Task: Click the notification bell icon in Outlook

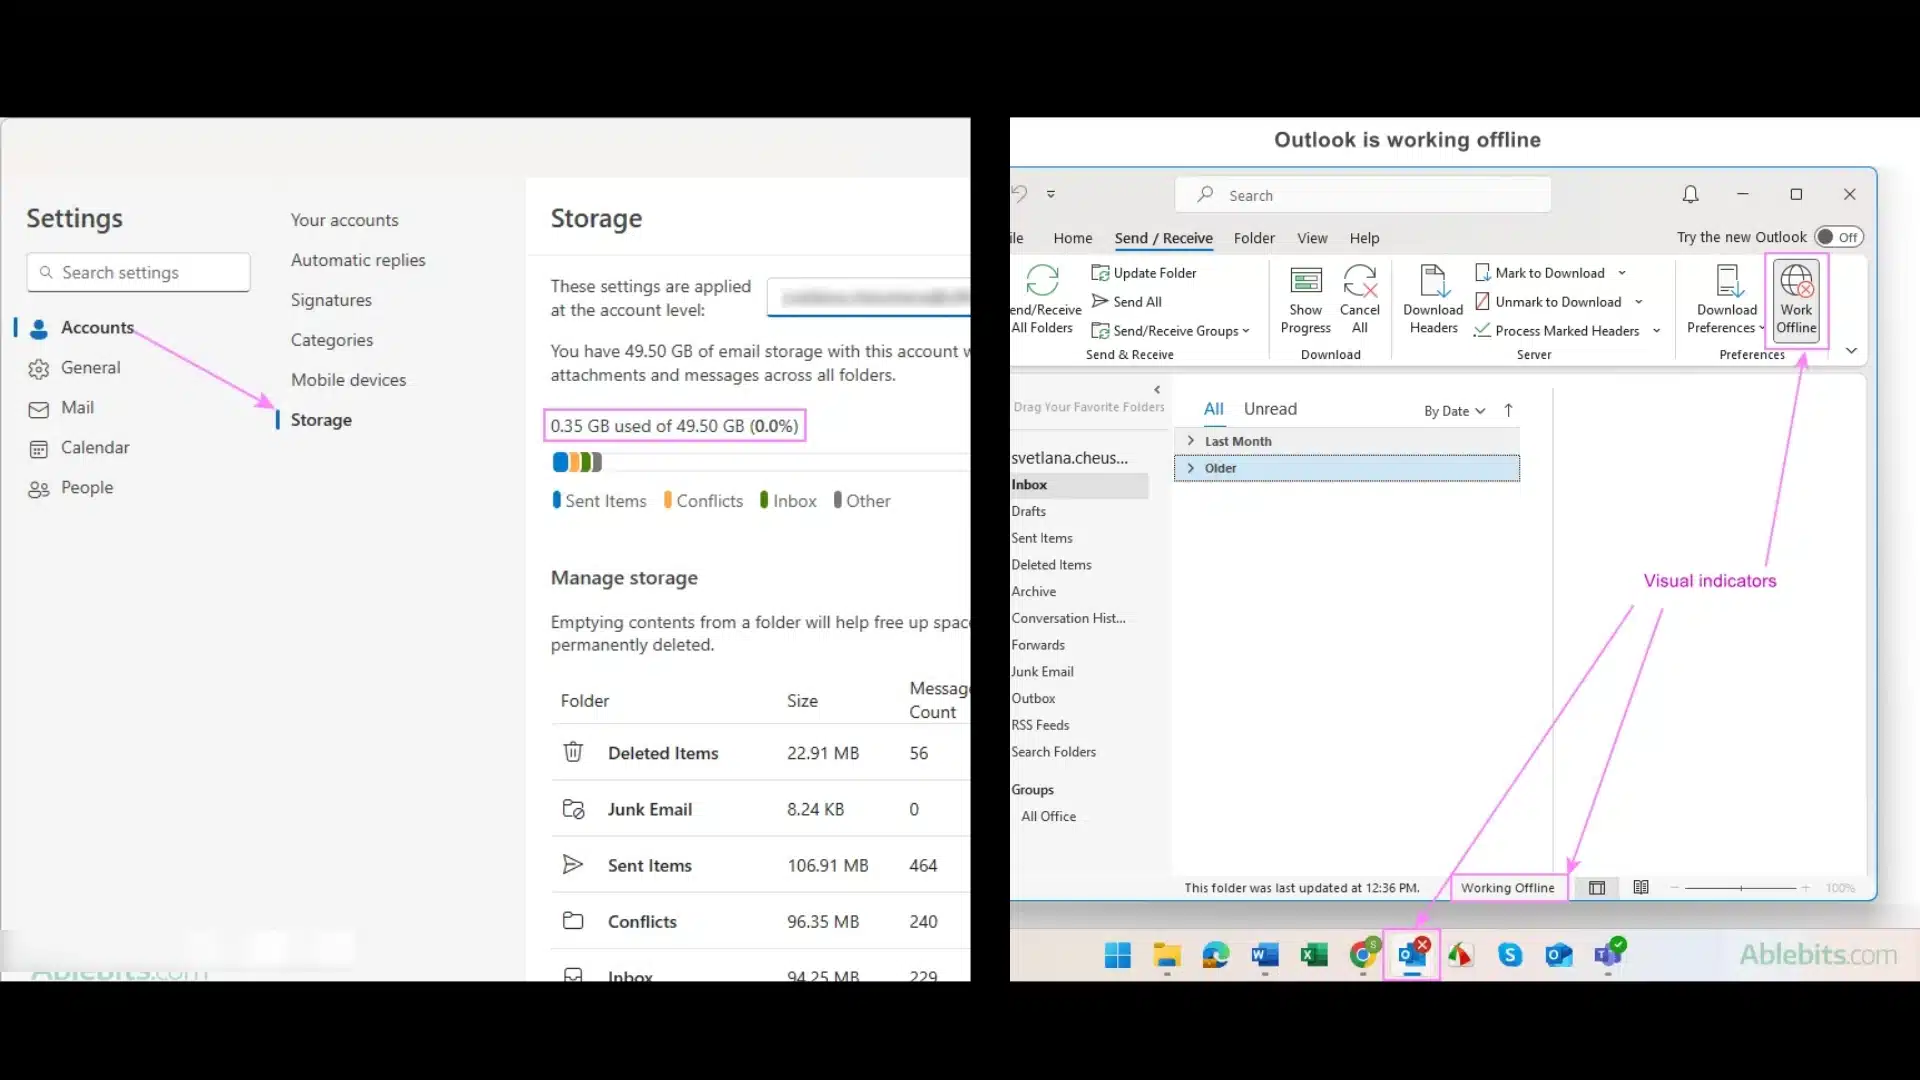Action: (x=1690, y=195)
